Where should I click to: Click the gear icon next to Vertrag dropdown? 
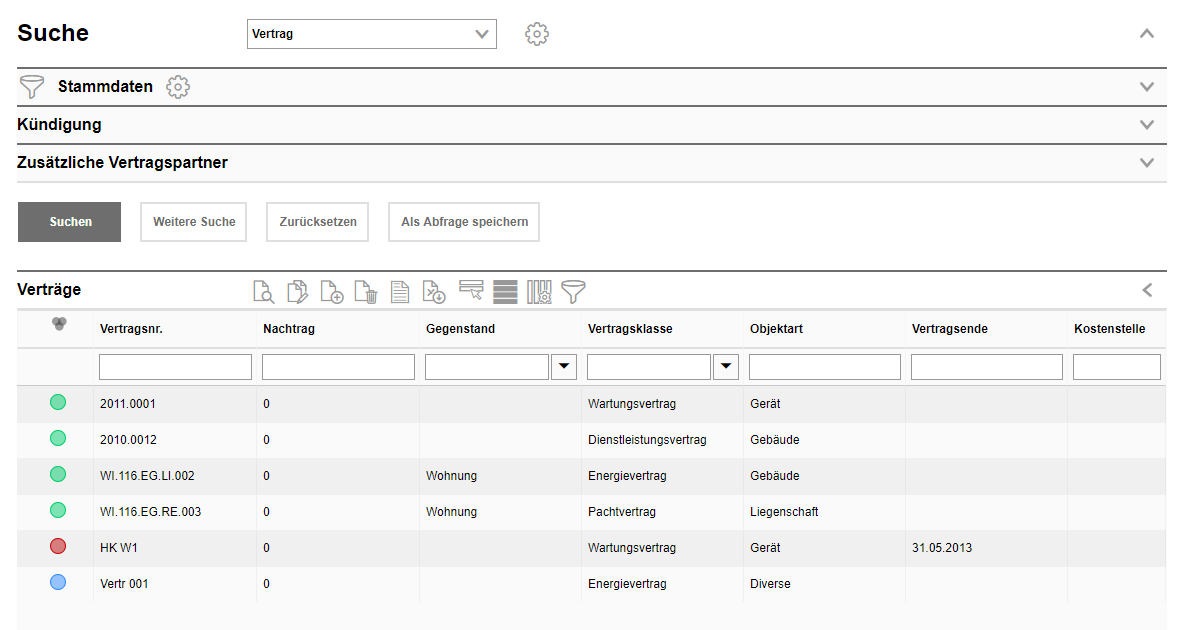tap(537, 34)
